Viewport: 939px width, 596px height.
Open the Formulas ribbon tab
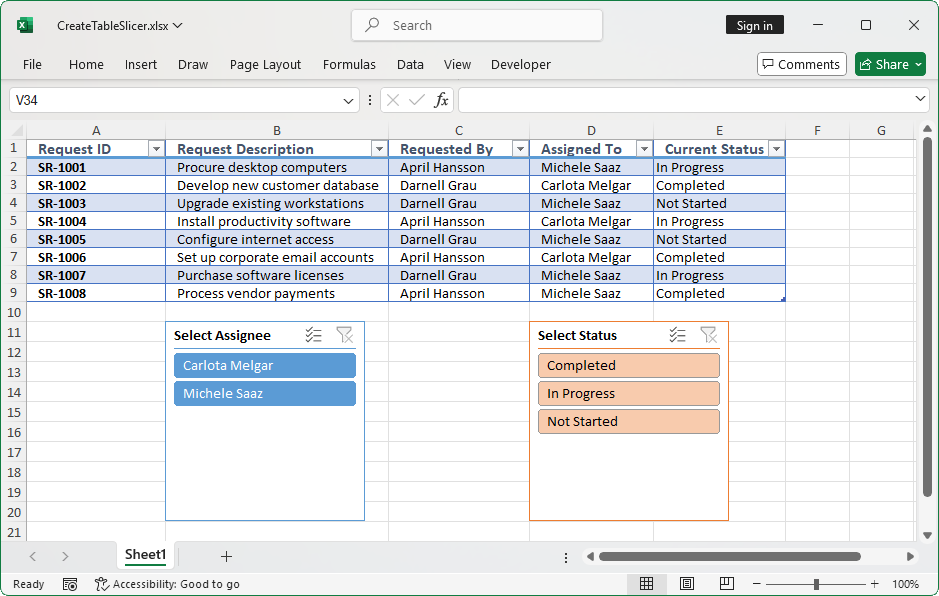tap(349, 64)
